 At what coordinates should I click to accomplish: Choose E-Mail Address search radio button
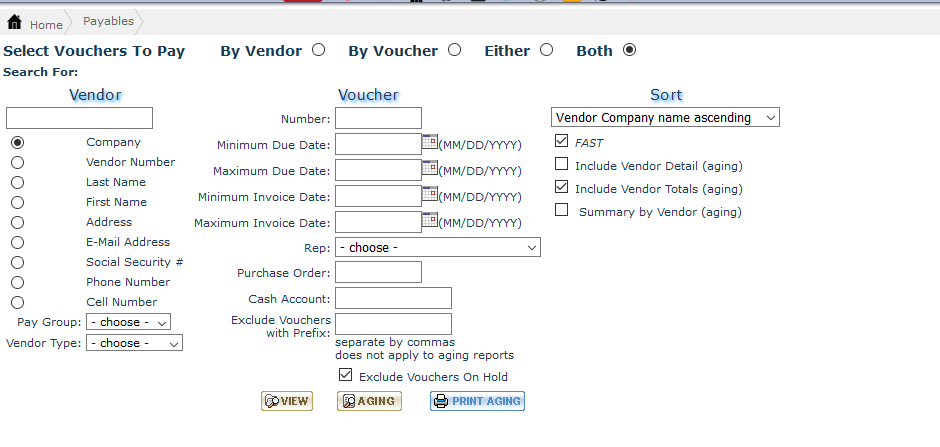click(x=17, y=243)
